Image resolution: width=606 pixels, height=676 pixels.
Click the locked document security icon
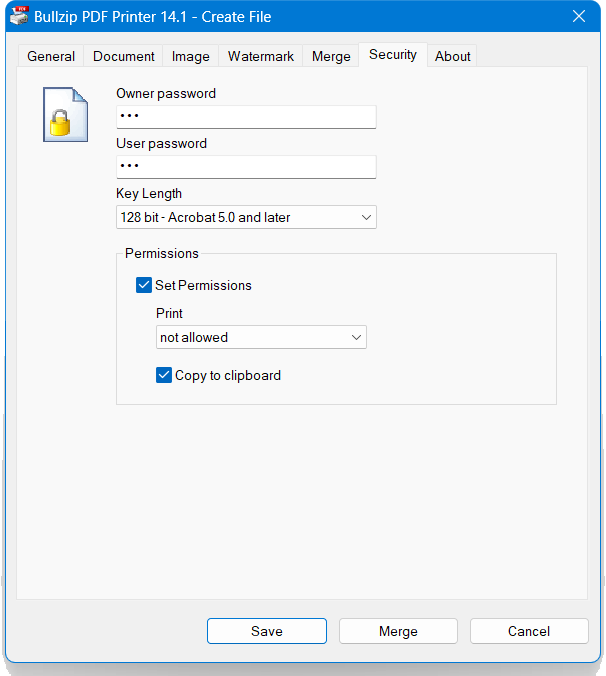tap(66, 114)
